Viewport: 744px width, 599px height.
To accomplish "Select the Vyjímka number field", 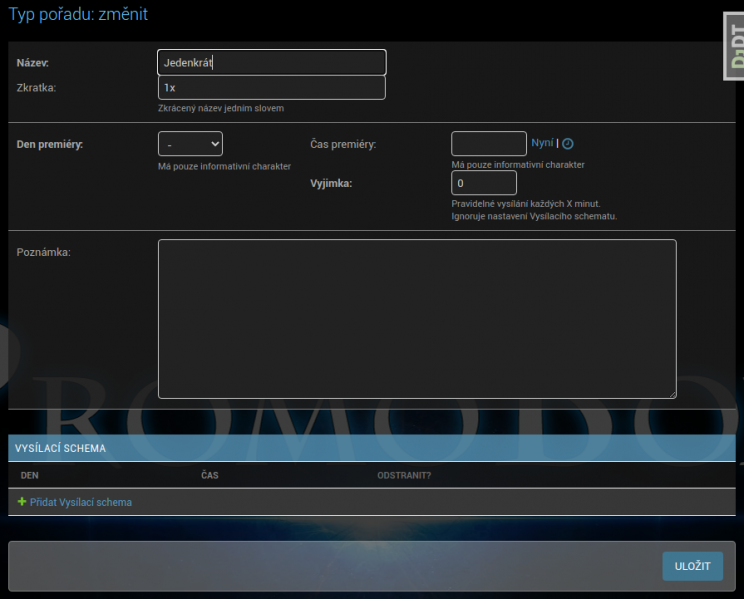I will [x=483, y=183].
